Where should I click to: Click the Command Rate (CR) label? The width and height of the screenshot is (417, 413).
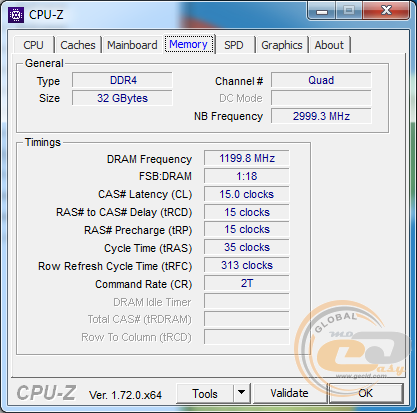[x=144, y=284]
